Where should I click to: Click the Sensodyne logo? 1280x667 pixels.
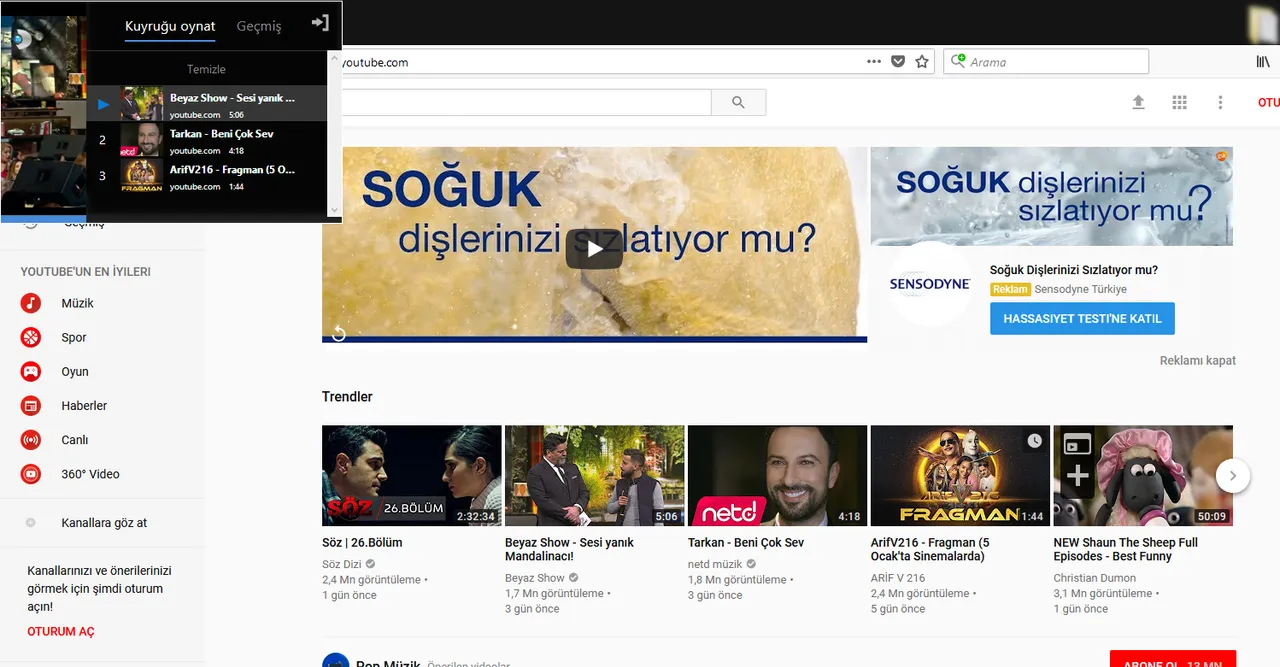[x=930, y=284]
